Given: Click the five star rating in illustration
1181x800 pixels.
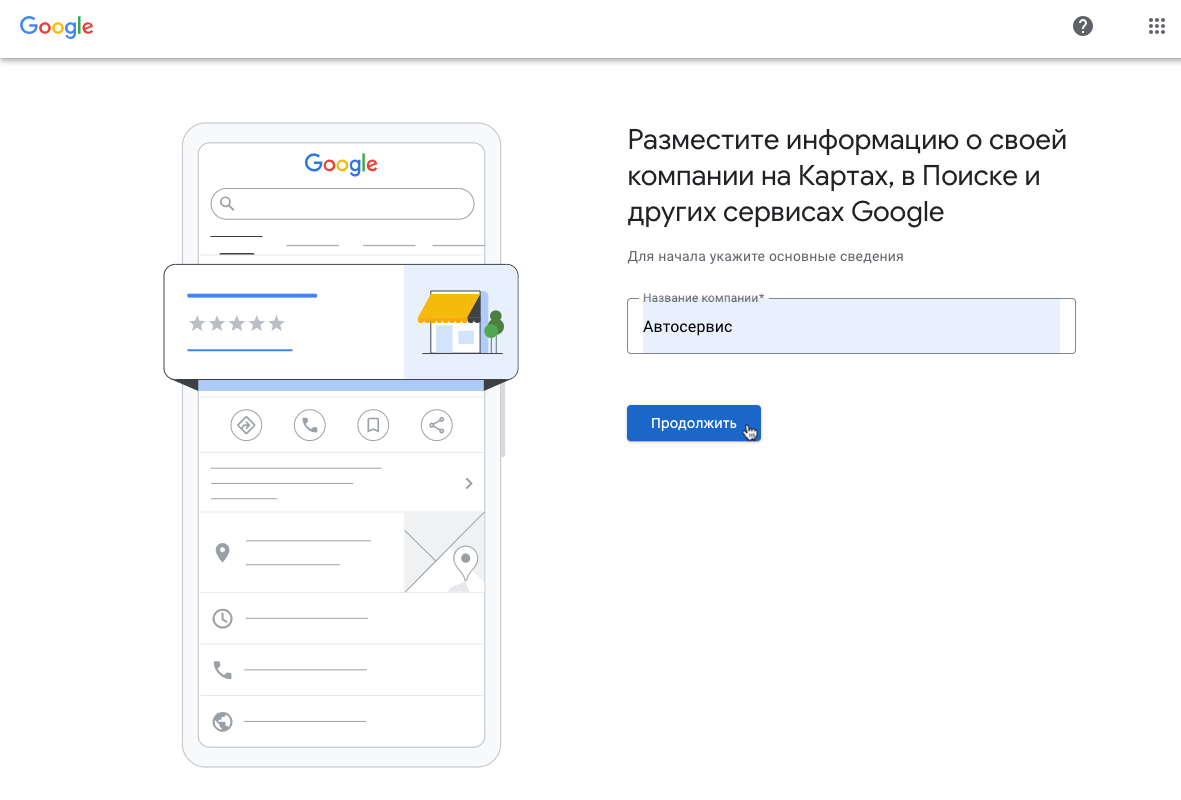Looking at the screenshot, I should 237,324.
